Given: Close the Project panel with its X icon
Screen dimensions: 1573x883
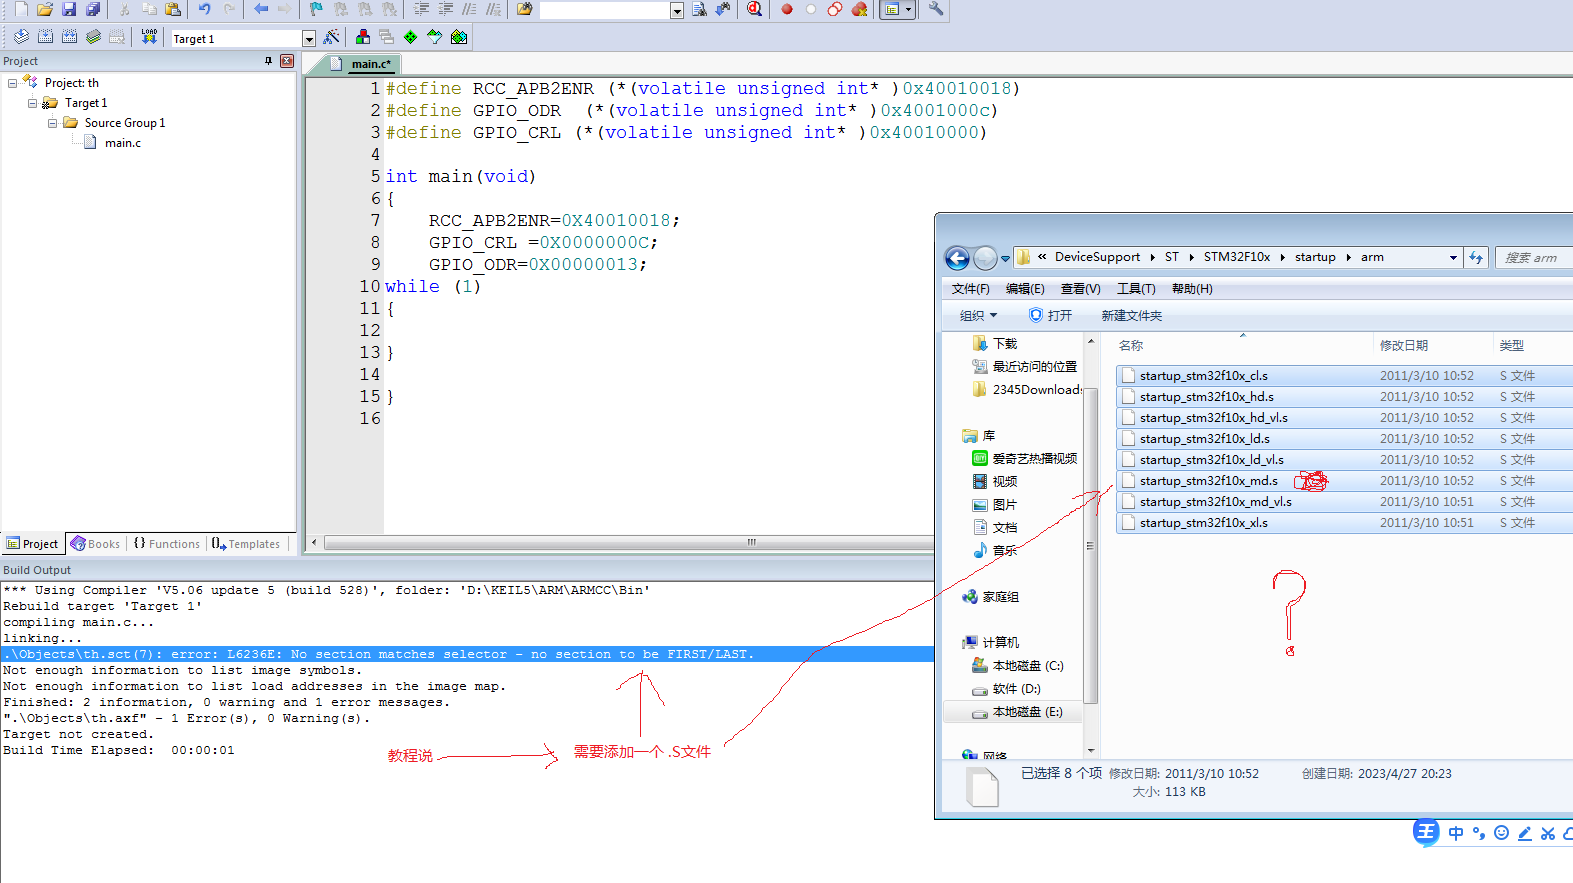Looking at the screenshot, I should click(287, 61).
